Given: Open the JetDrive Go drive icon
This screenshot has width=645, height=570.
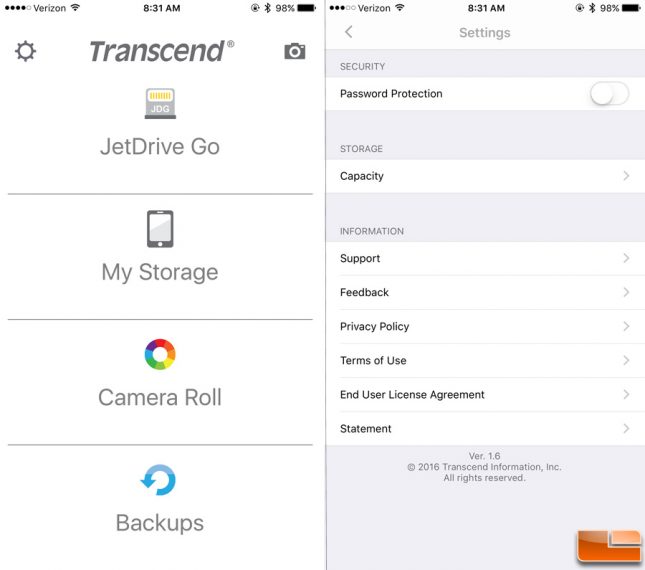Looking at the screenshot, I should coord(160,103).
